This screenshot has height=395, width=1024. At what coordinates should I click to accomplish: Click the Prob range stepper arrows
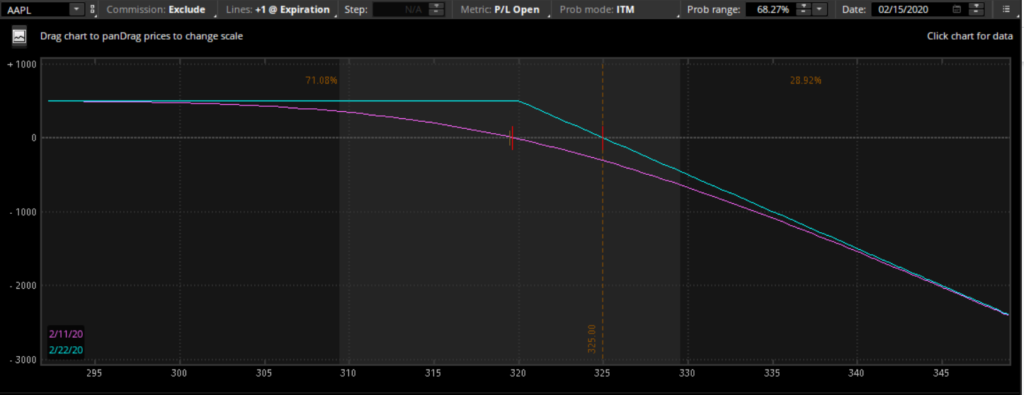pyautogui.click(x=804, y=10)
